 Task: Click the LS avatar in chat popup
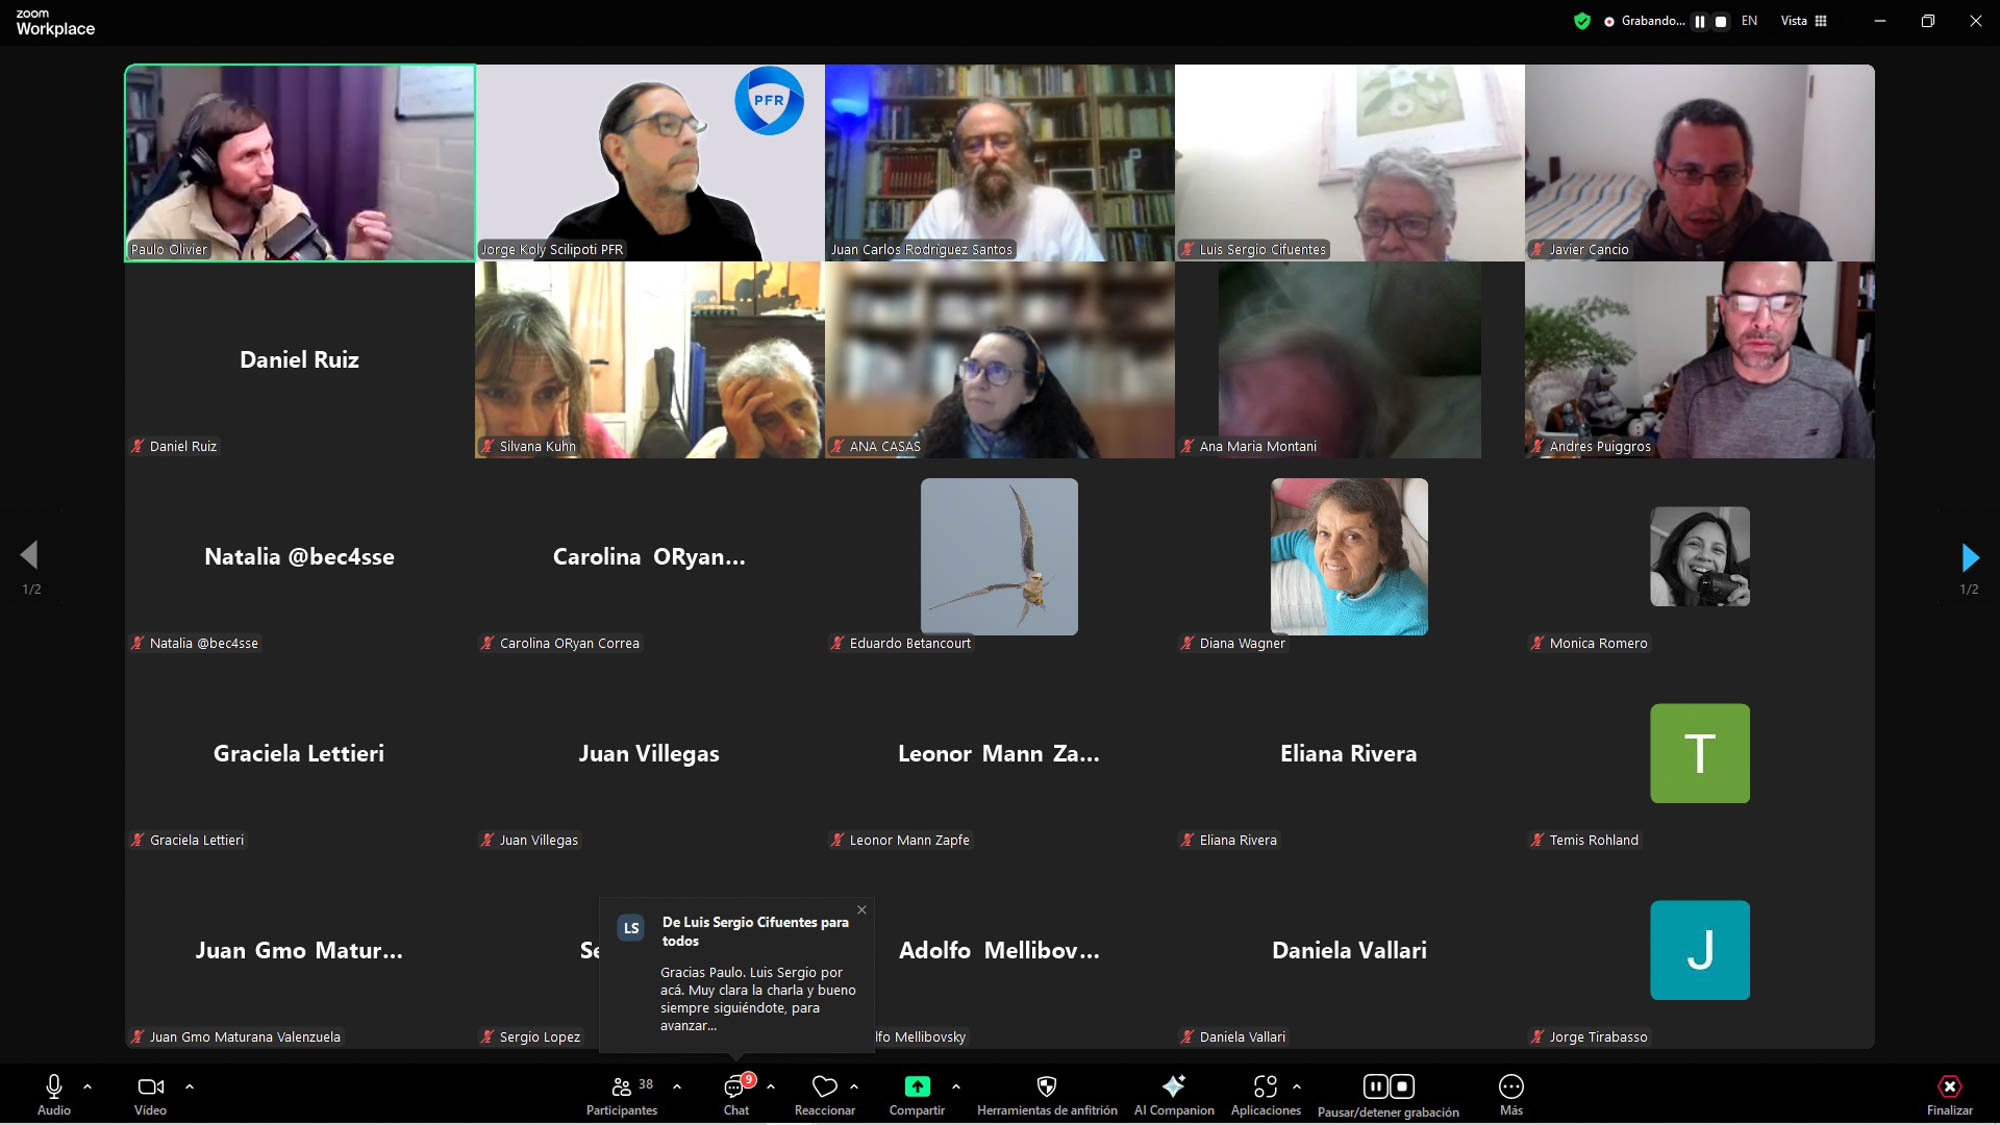(x=631, y=928)
